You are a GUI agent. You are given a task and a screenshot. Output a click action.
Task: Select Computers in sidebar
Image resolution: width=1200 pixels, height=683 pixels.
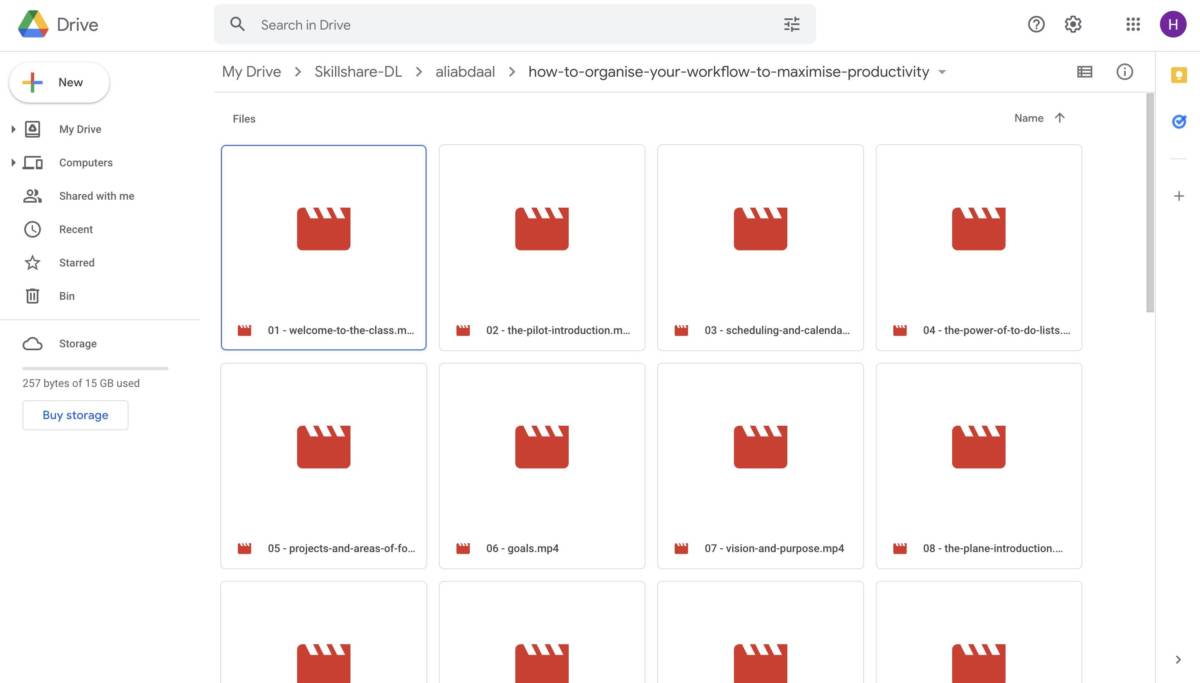point(86,162)
